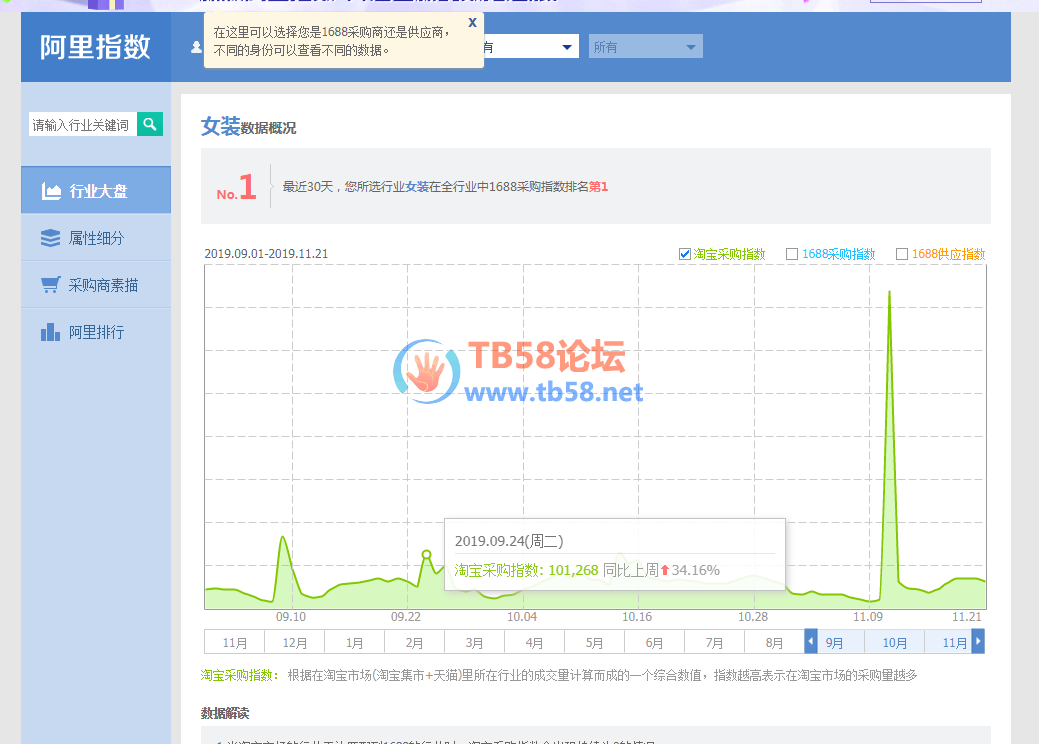Click the green search magnifier button
1039x744 pixels.
(x=150, y=124)
